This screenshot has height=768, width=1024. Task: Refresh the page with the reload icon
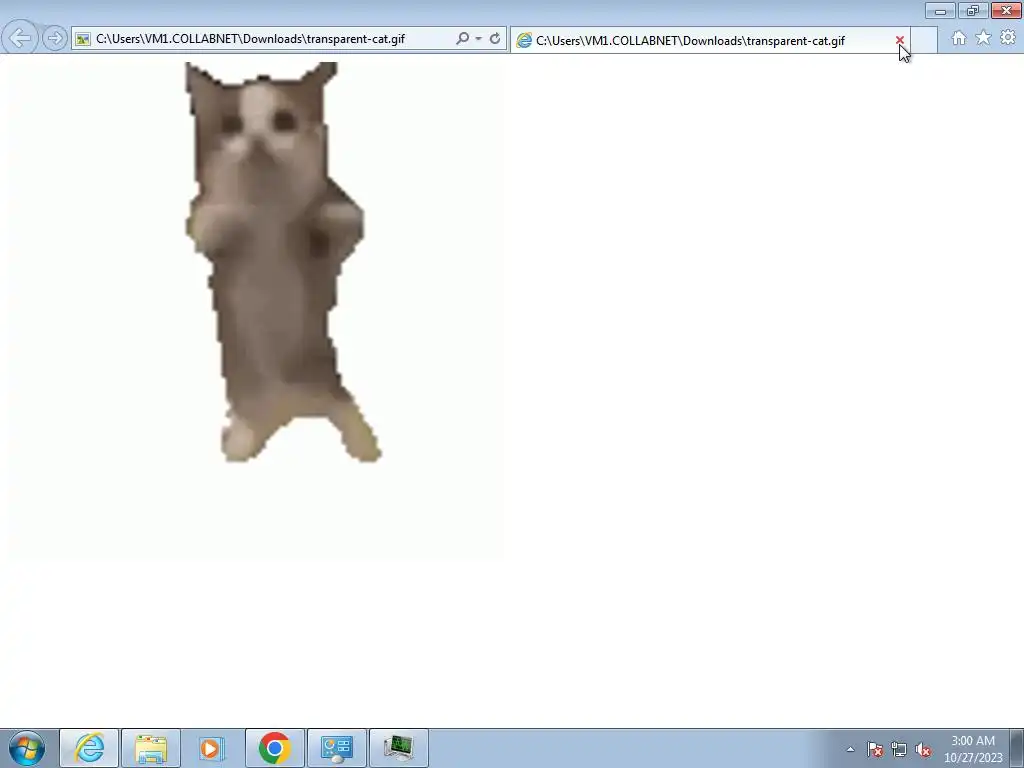point(495,39)
